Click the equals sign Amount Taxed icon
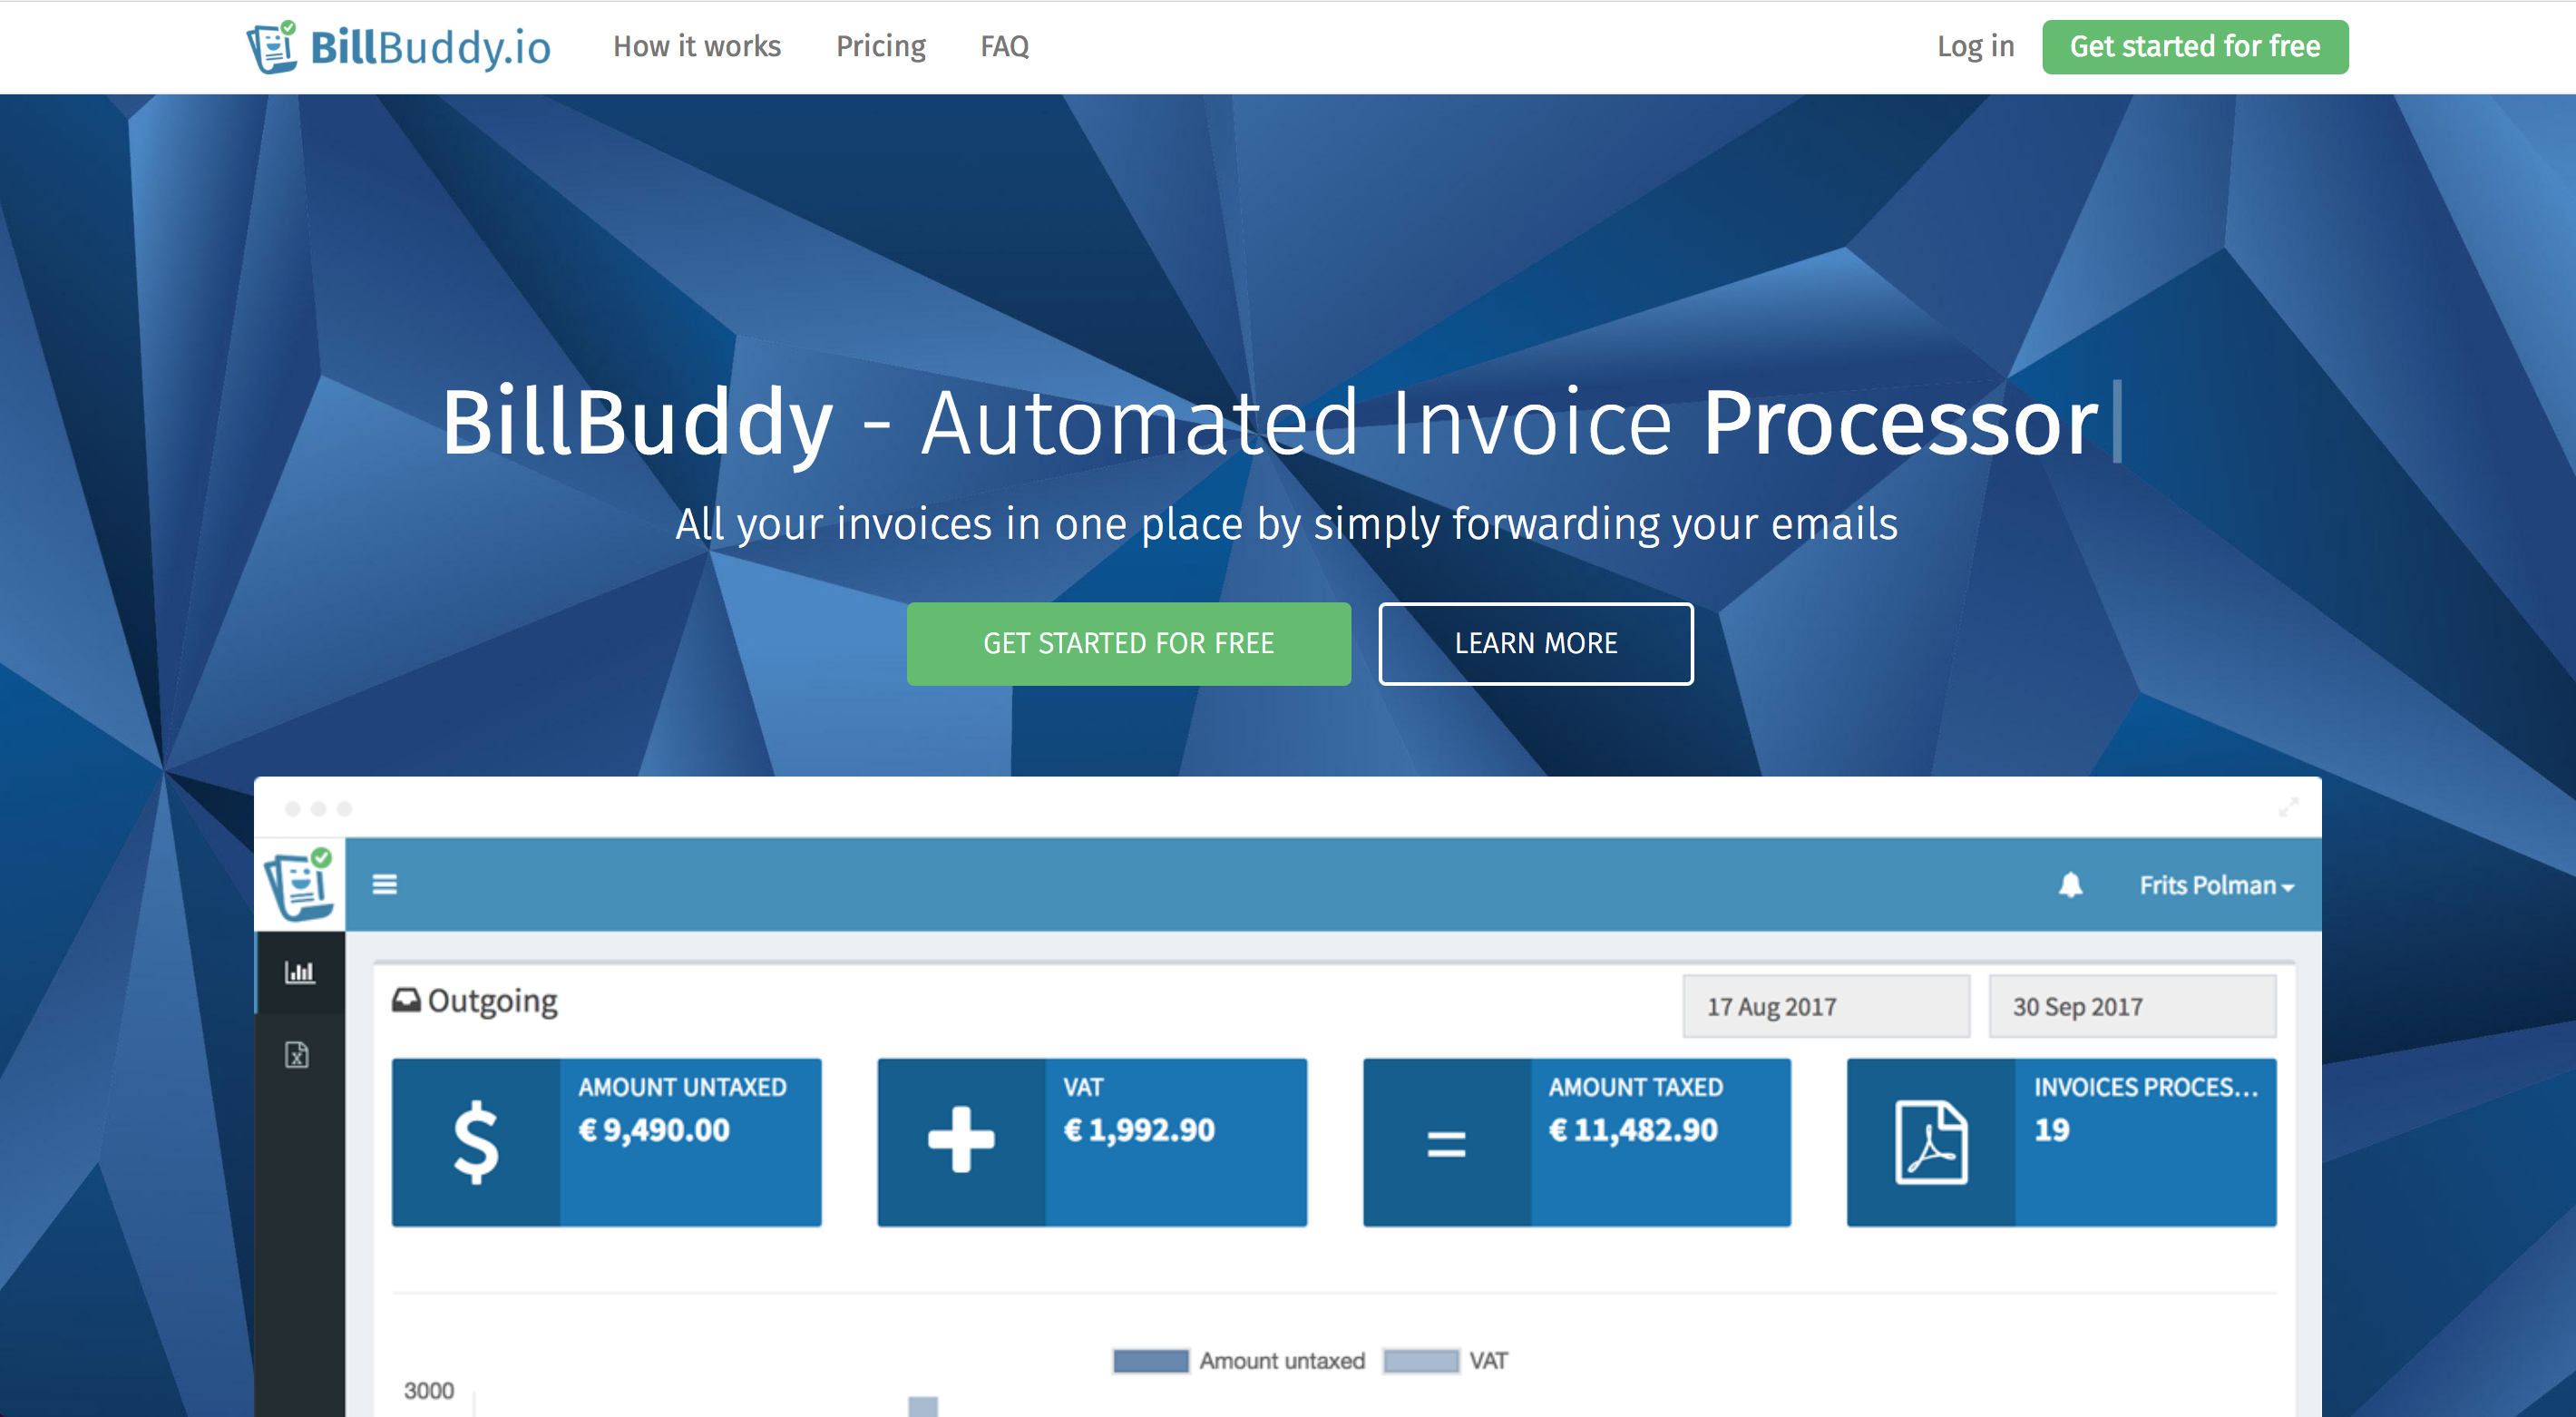Image resolution: width=2576 pixels, height=1417 pixels. [1446, 1143]
